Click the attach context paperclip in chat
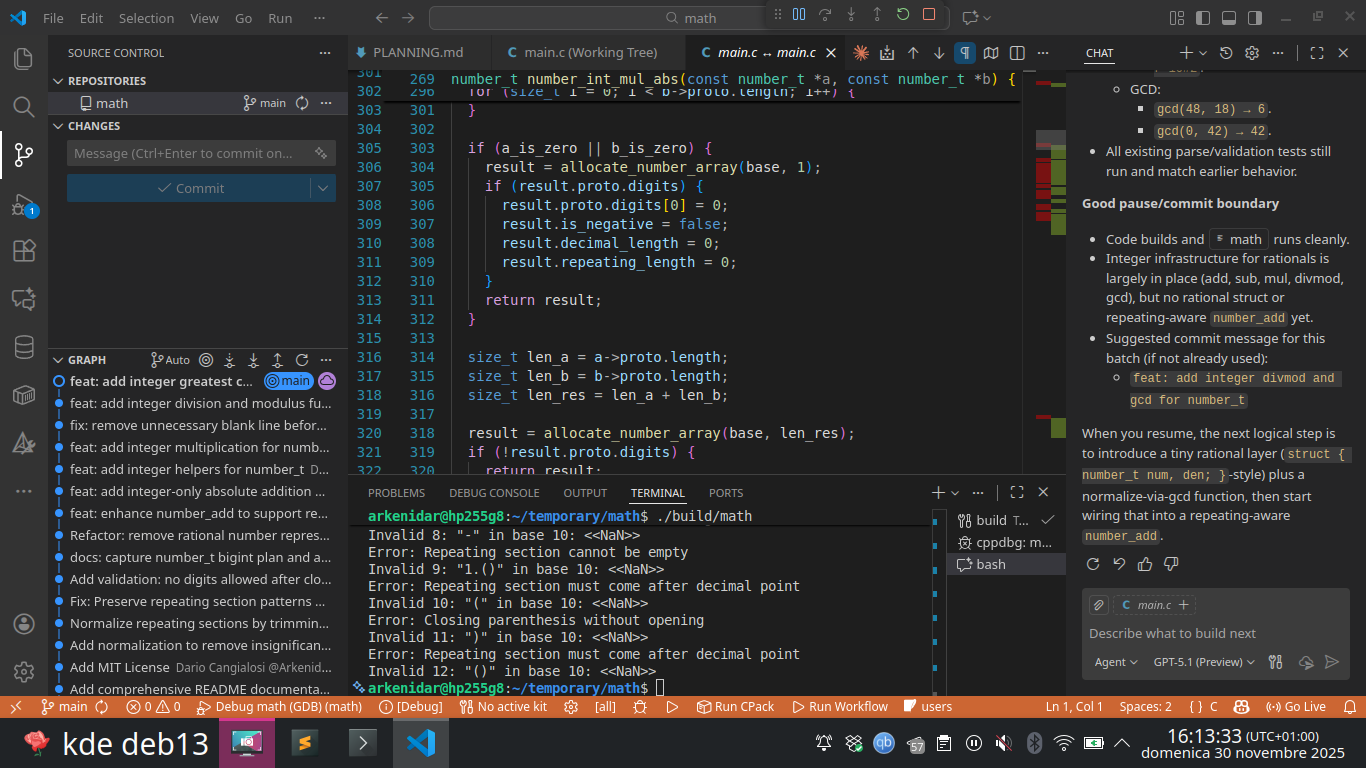Viewport: 1366px width, 768px height. (x=1098, y=605)
